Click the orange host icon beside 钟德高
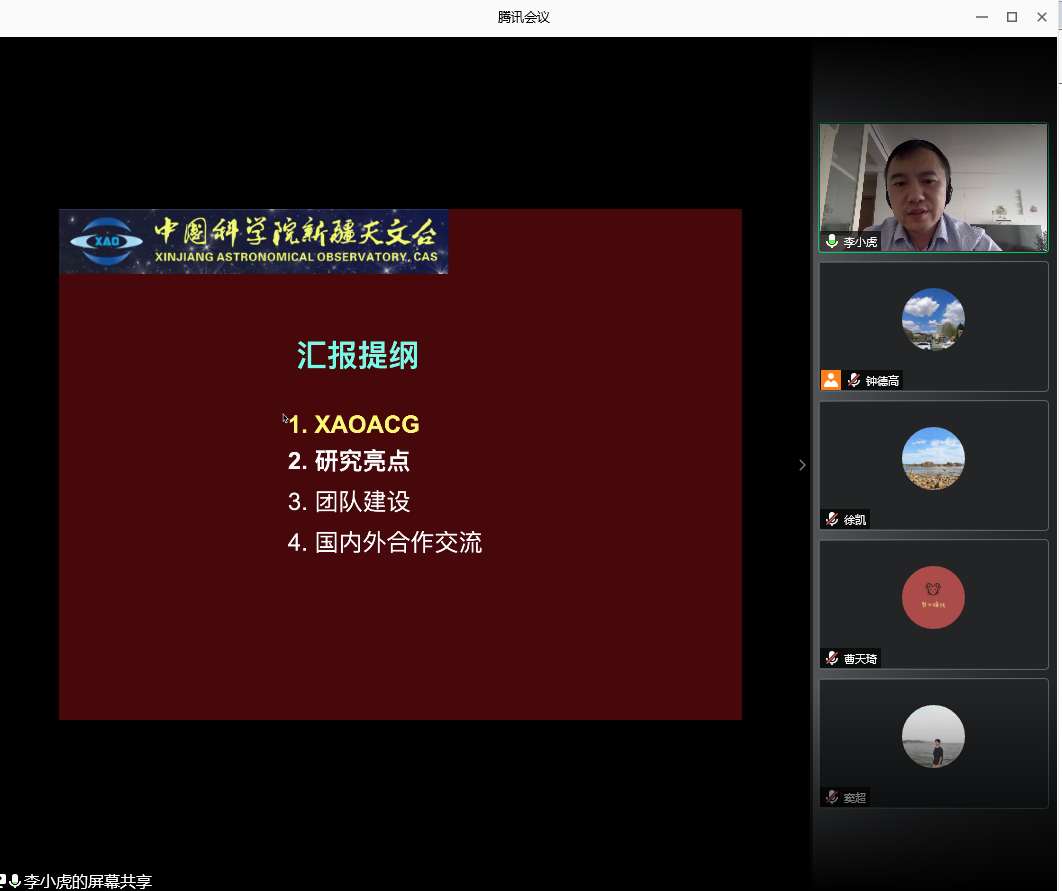This screenshot has height=891, width=1062. 830,380
